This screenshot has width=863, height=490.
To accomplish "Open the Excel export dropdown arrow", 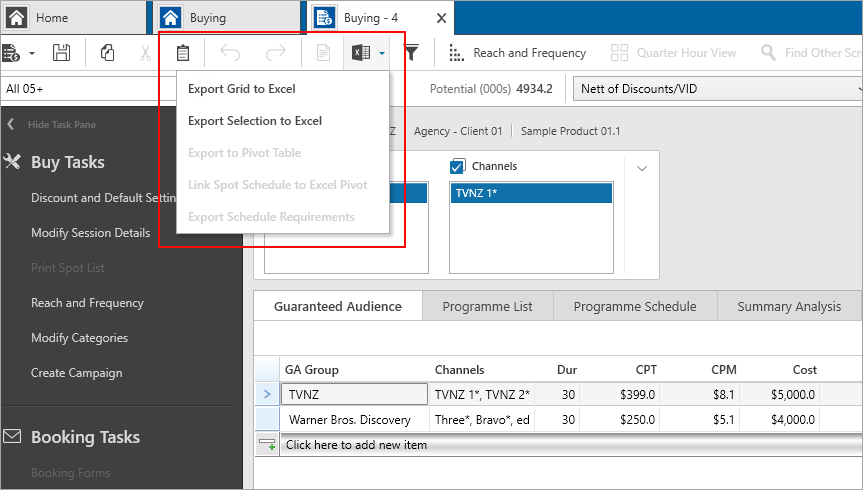I will [382, 53].
